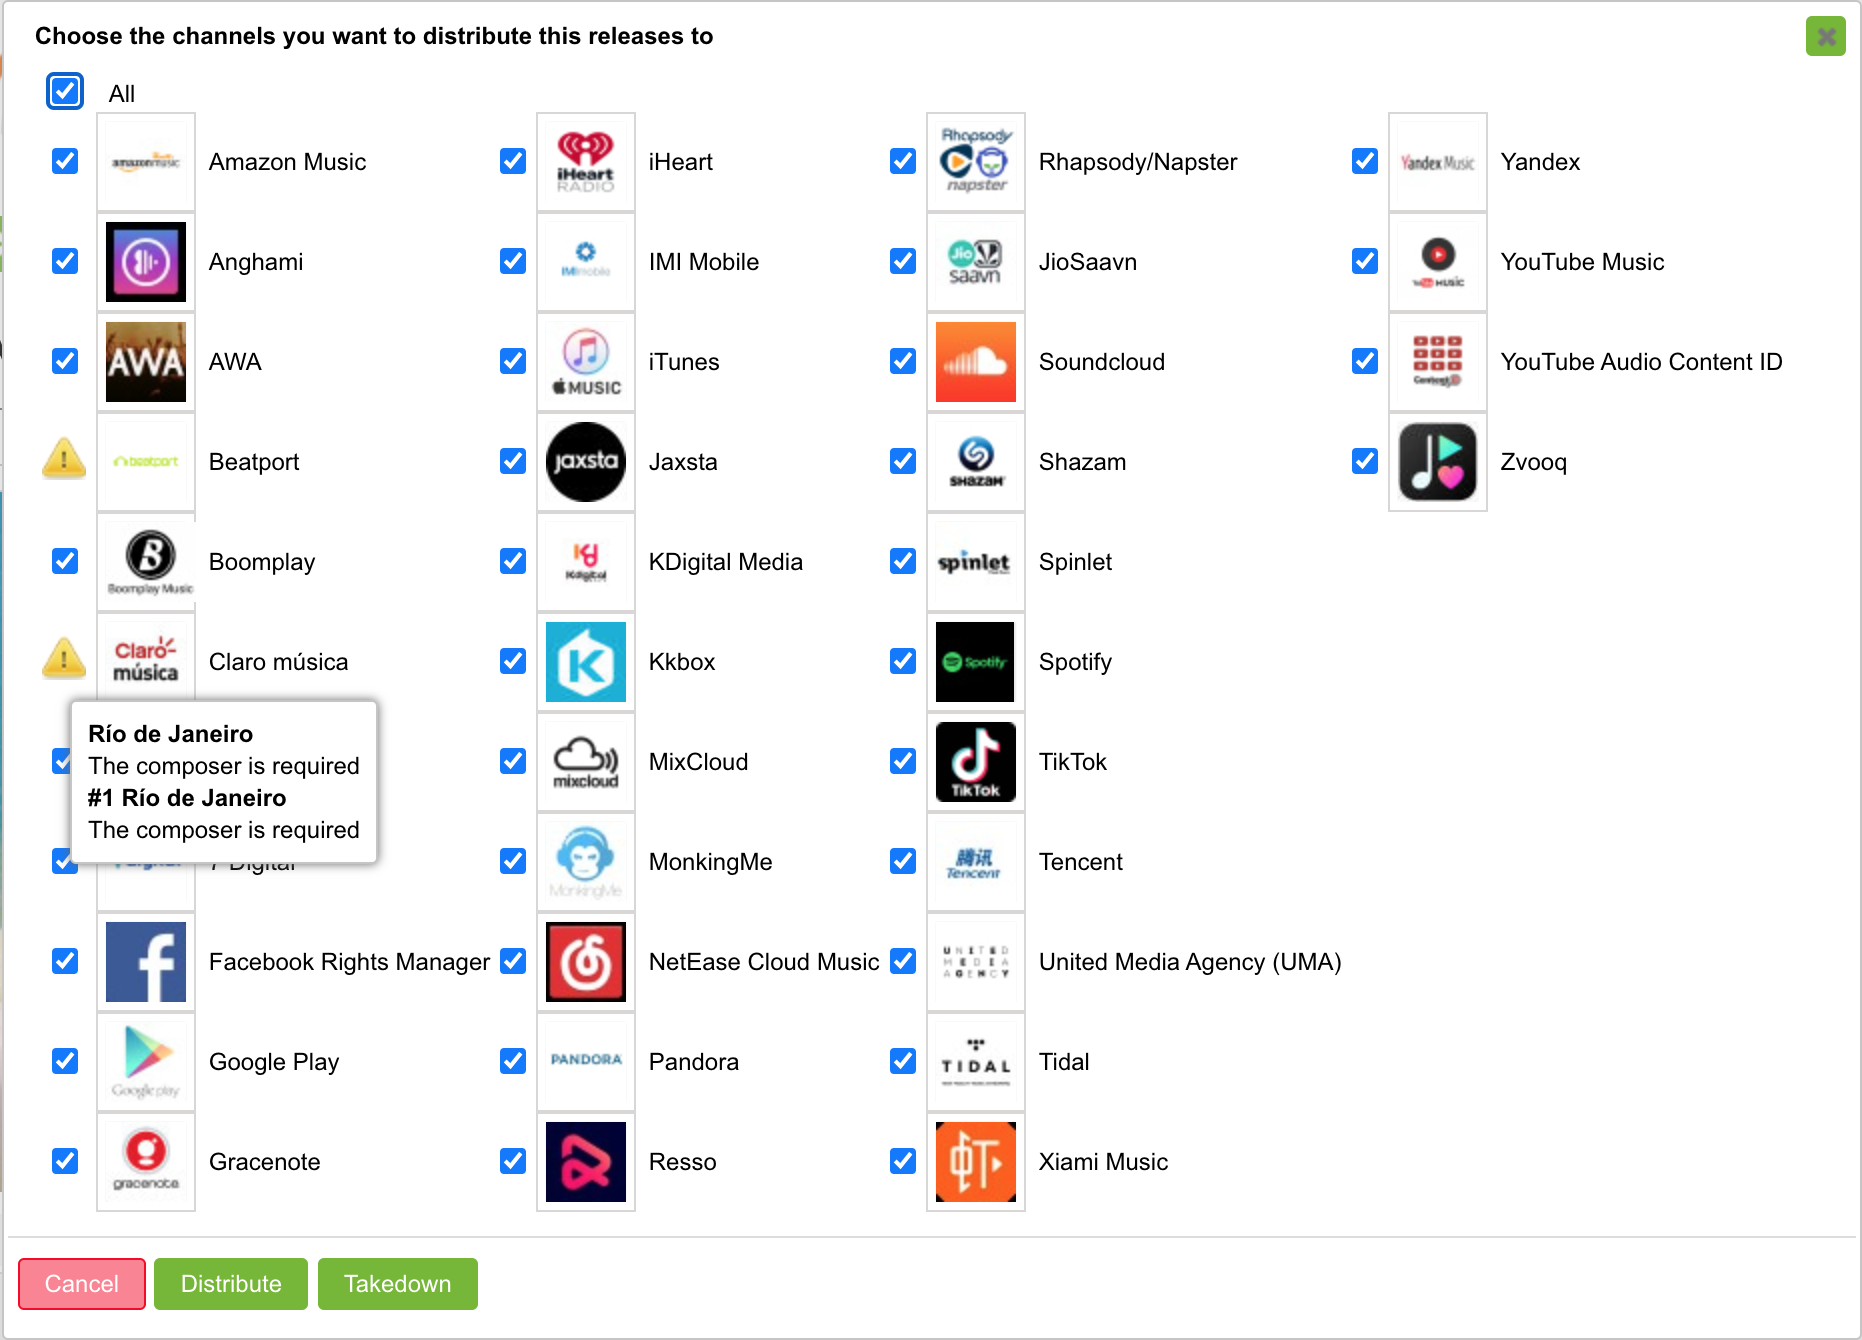Uncheck the Zvooq checkbox
Image resolution: width=1862 pixels, height=1340 pixels.
[x=1365, y=461]
